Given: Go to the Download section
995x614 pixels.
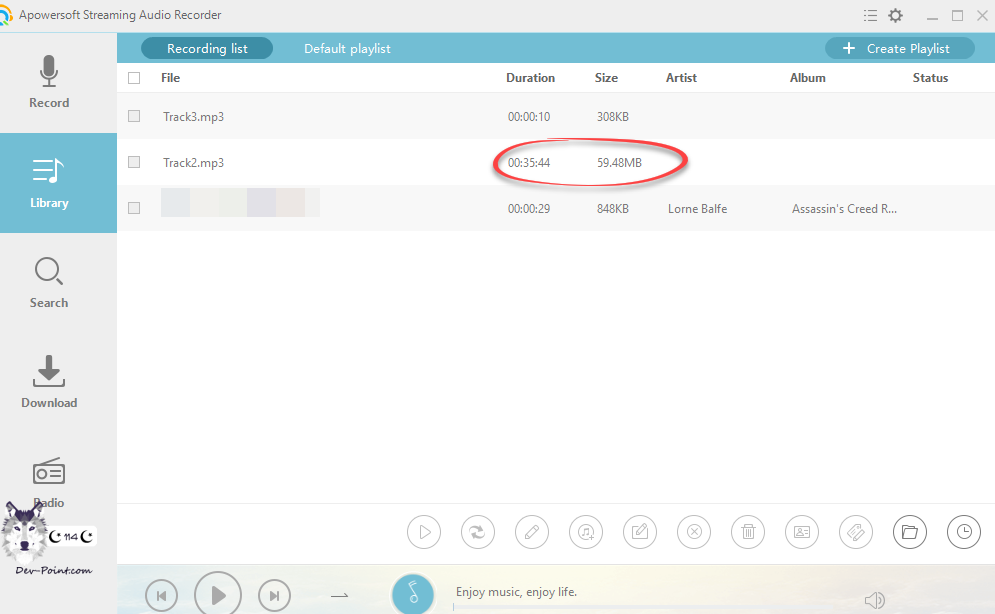Looking at the screenshot, I should [49, 382].
